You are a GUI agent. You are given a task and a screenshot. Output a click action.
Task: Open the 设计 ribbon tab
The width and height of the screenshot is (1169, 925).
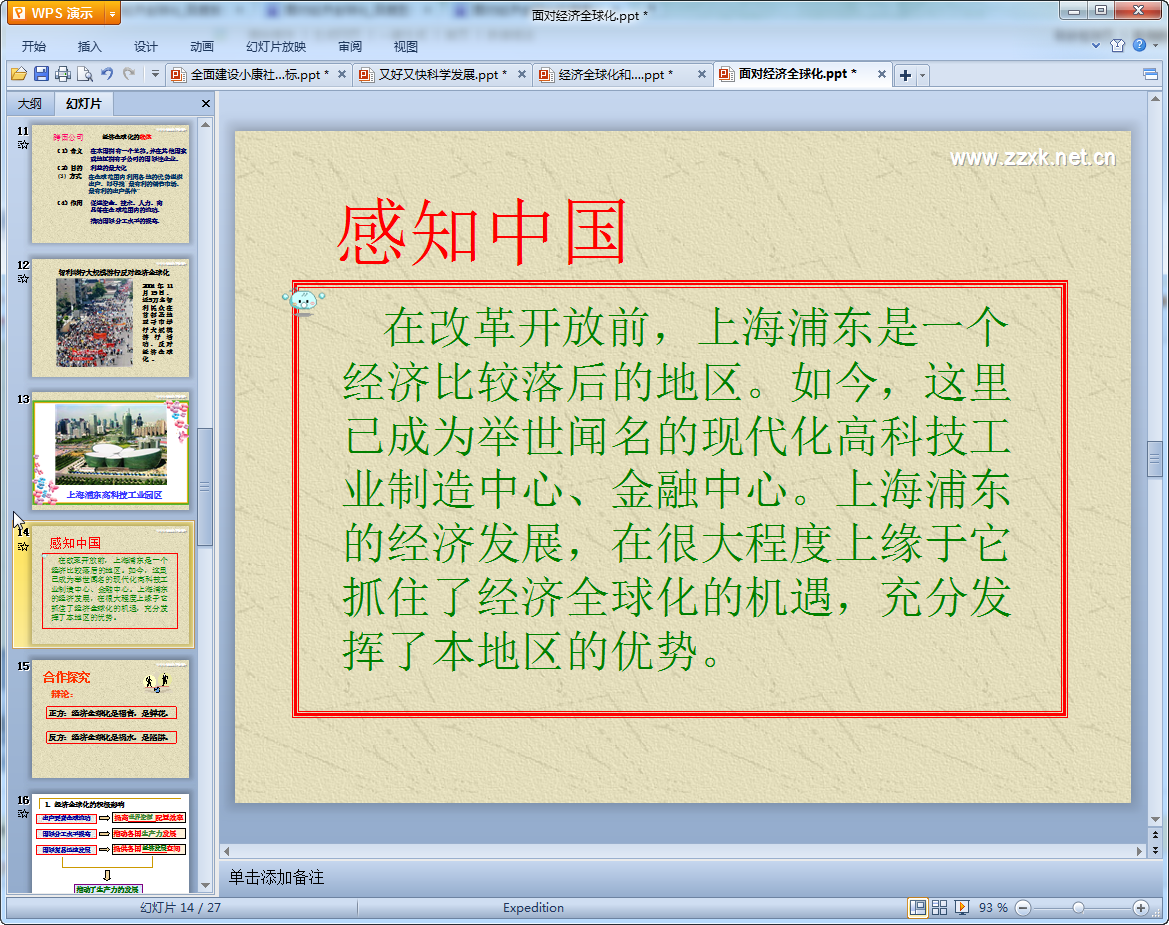[x=145, y=46]
